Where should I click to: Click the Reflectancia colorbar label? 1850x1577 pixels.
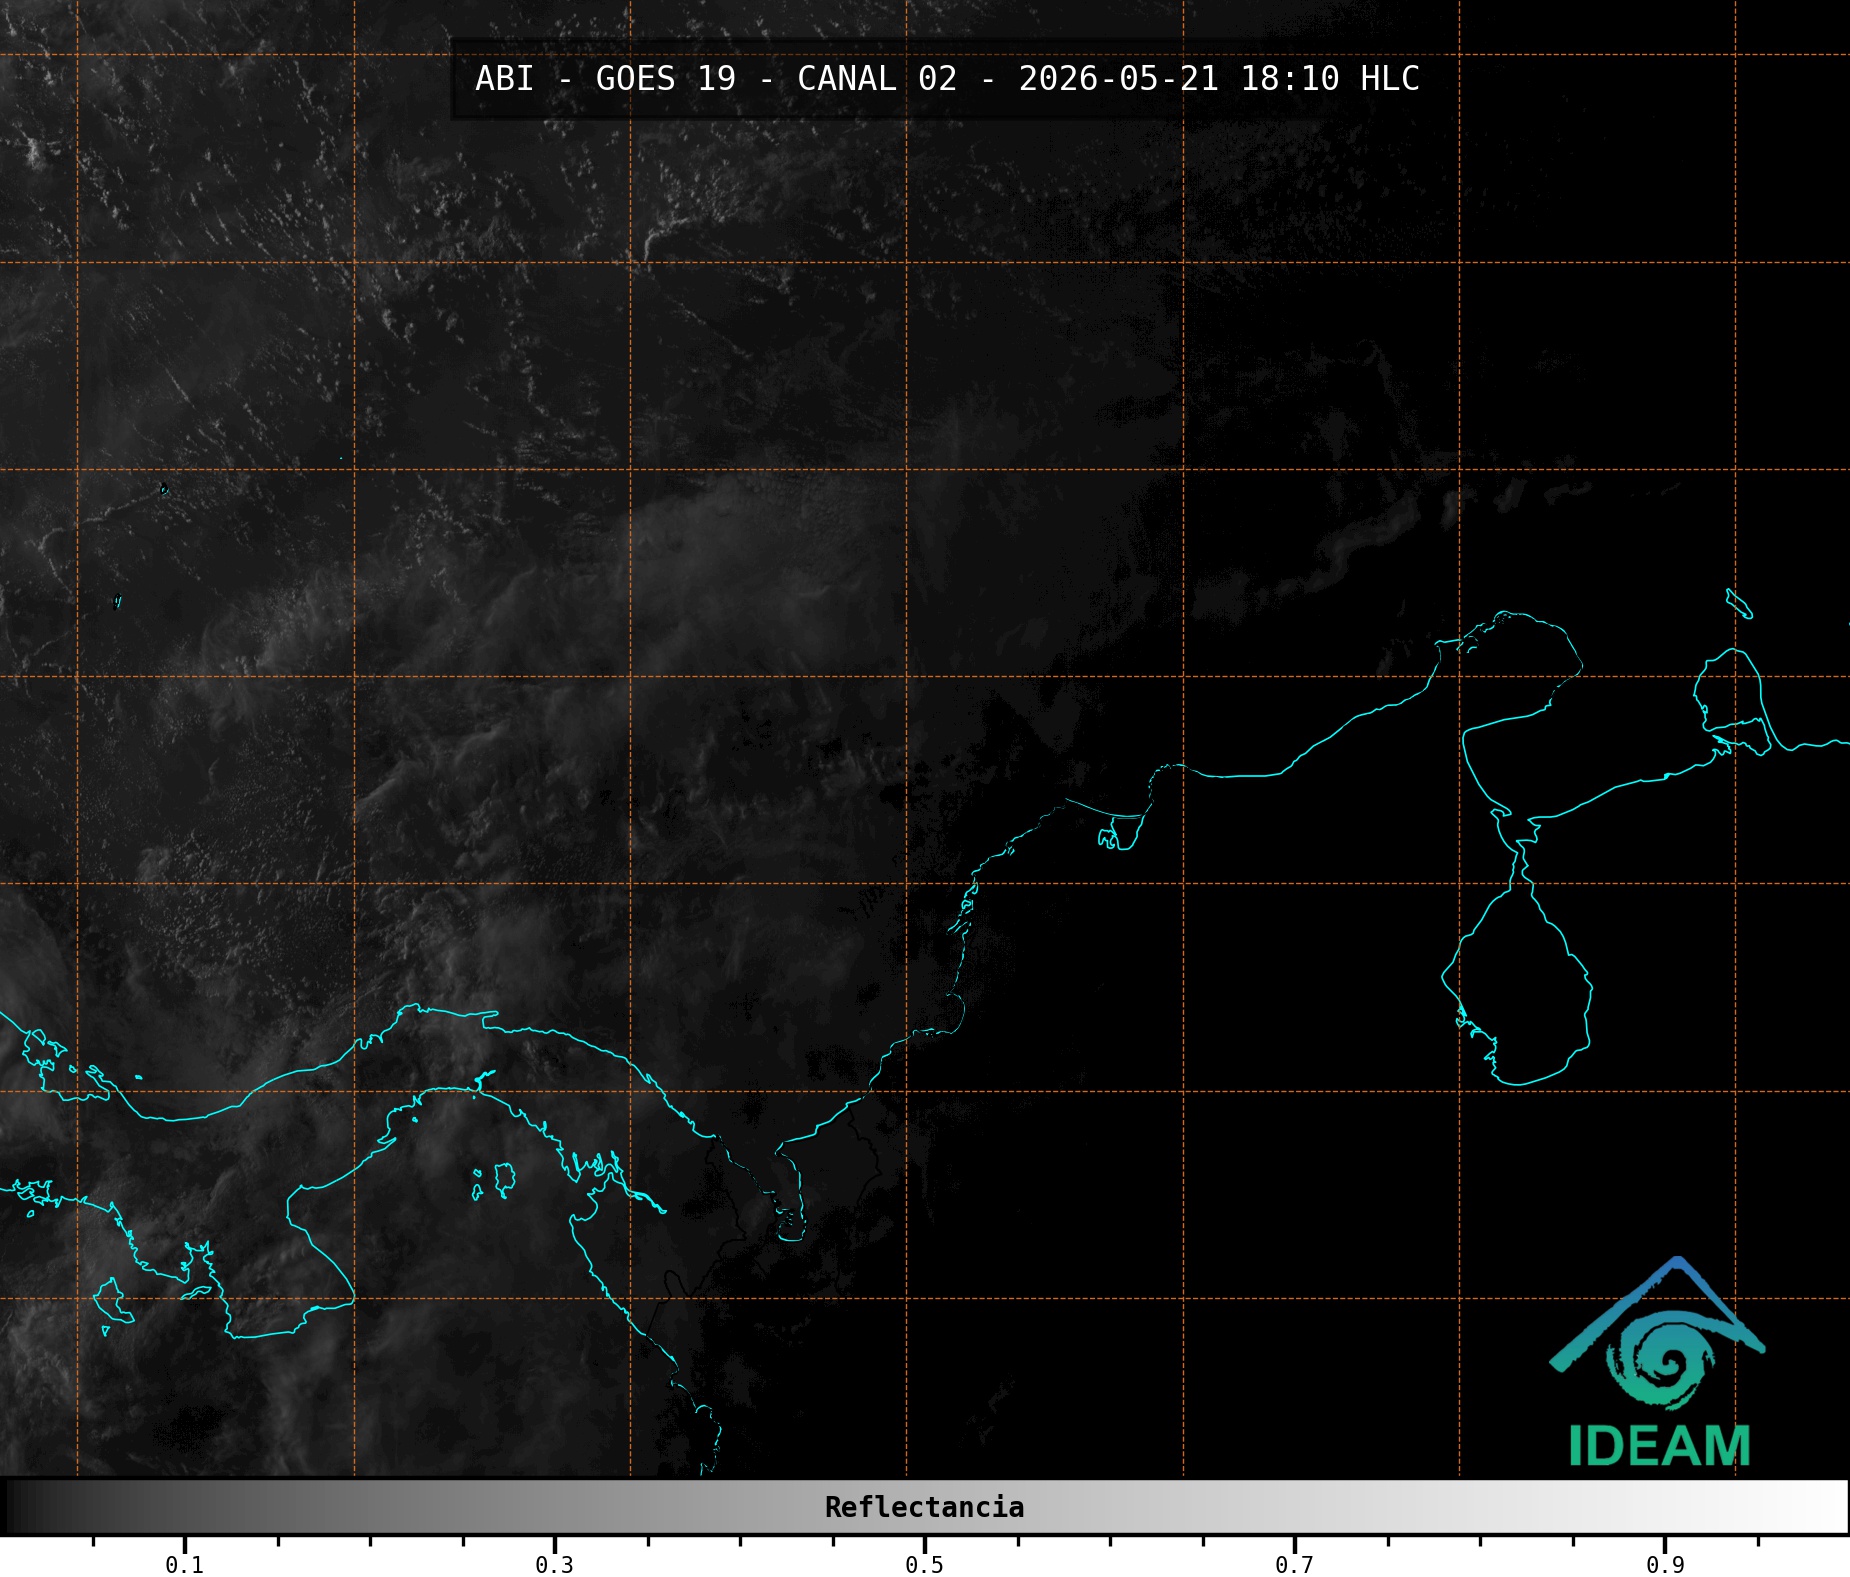pos(924,1507)
